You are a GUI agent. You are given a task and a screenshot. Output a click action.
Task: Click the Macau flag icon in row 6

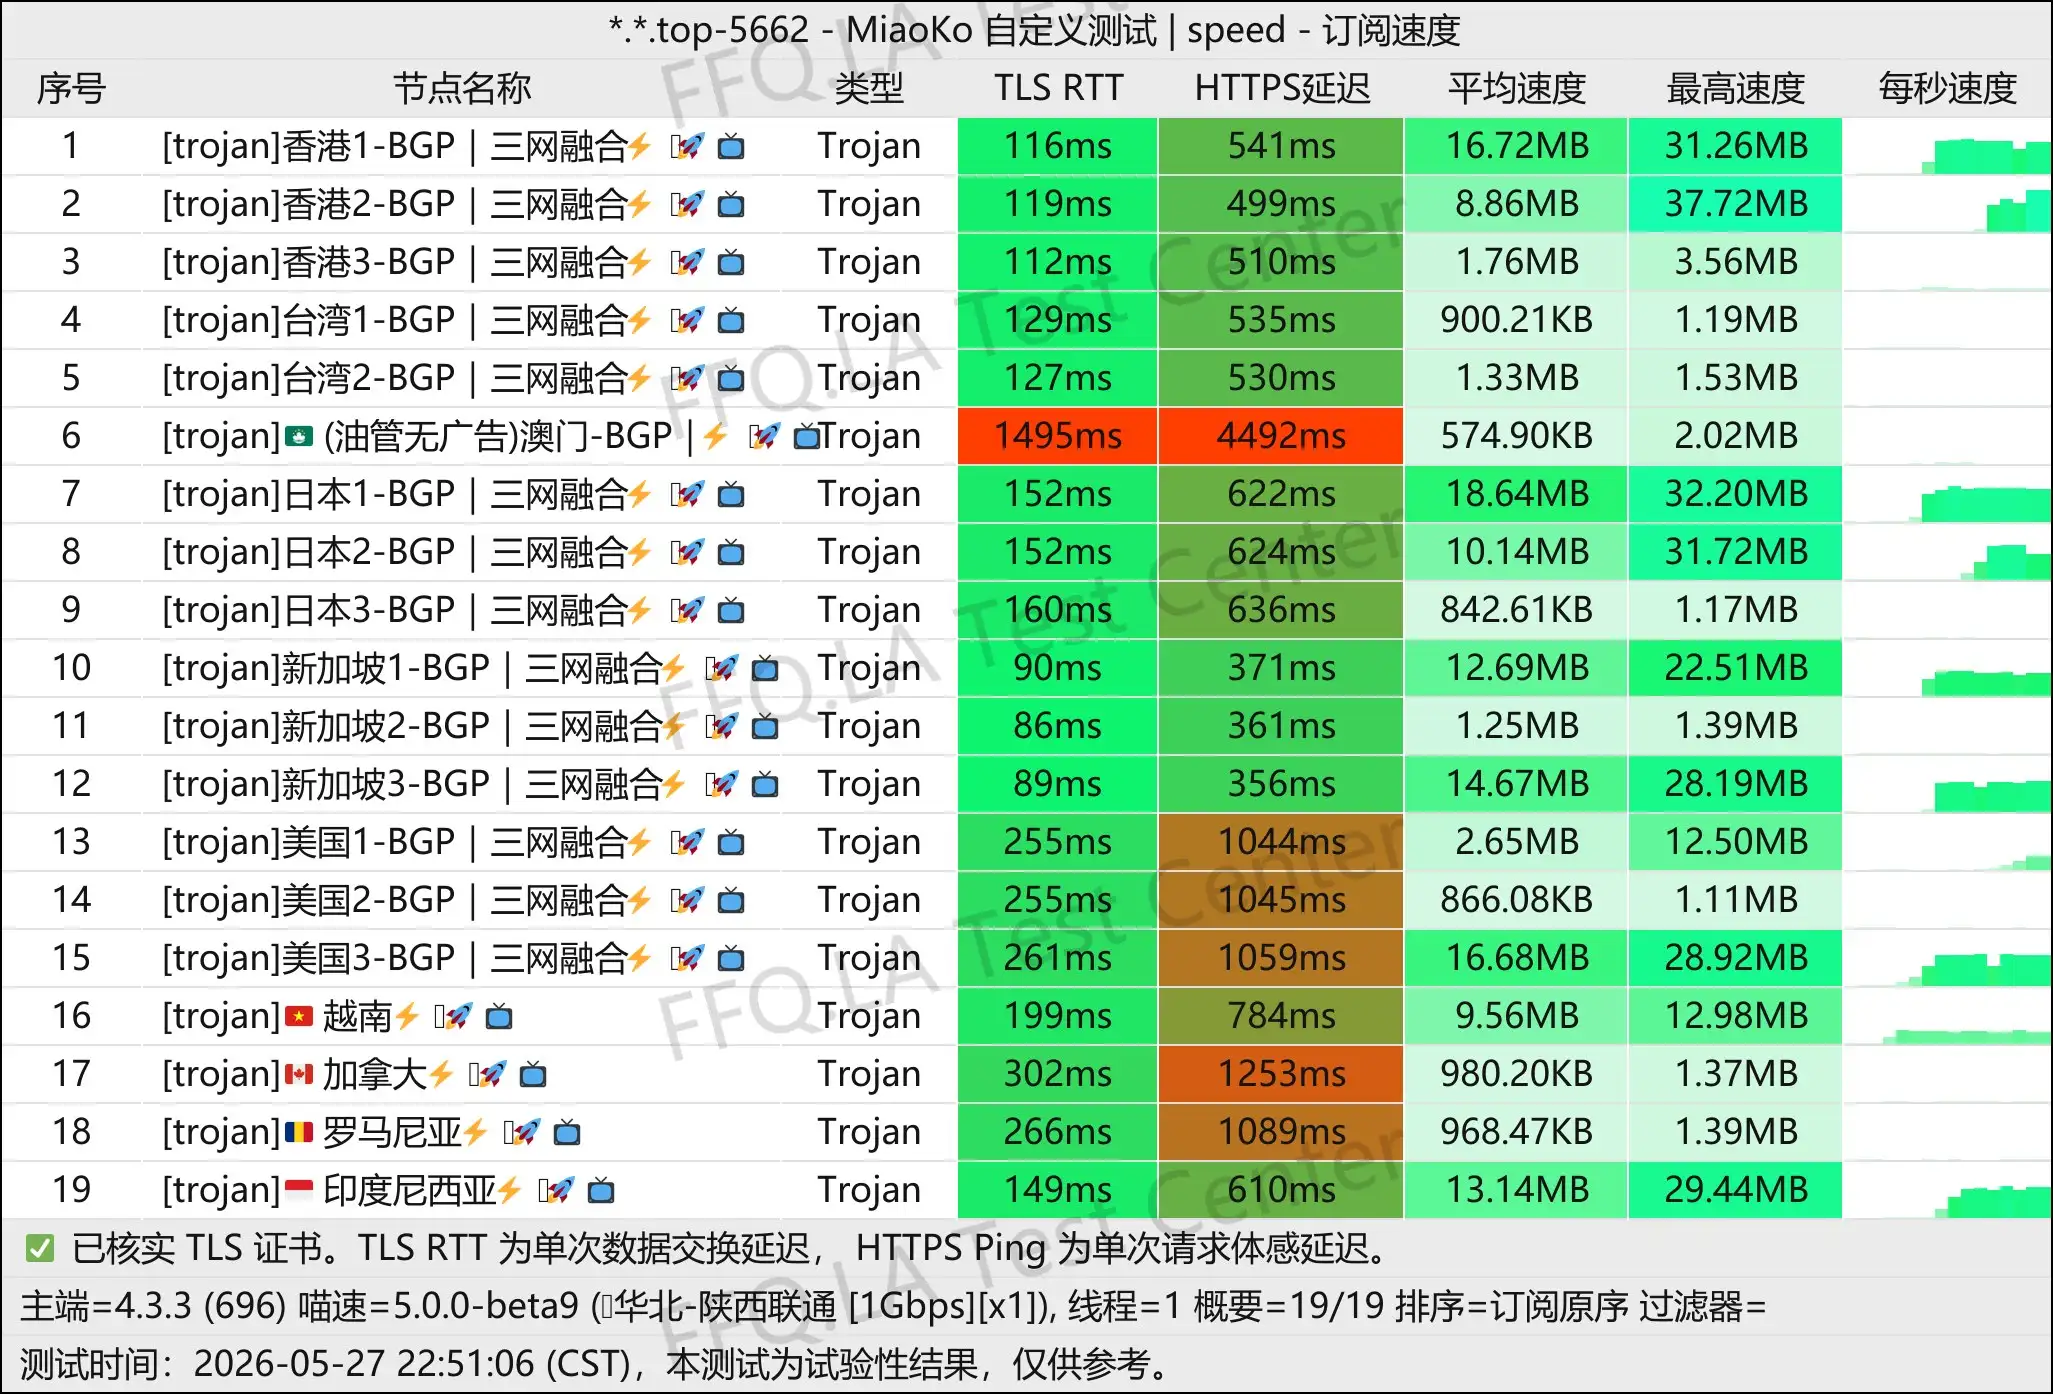click(299, 437)
